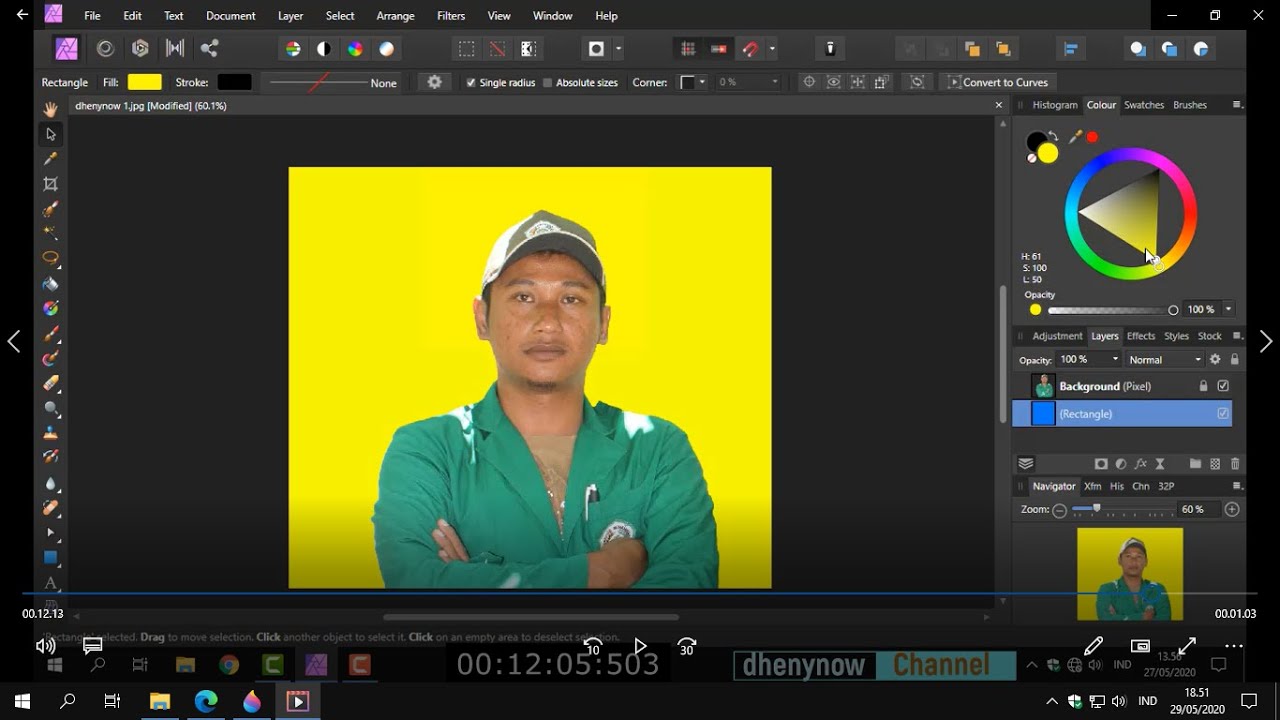This screenshot has height=720, width=1280.
Task: Open the corner radius 0 % dropdown
Action: (747, 82)
